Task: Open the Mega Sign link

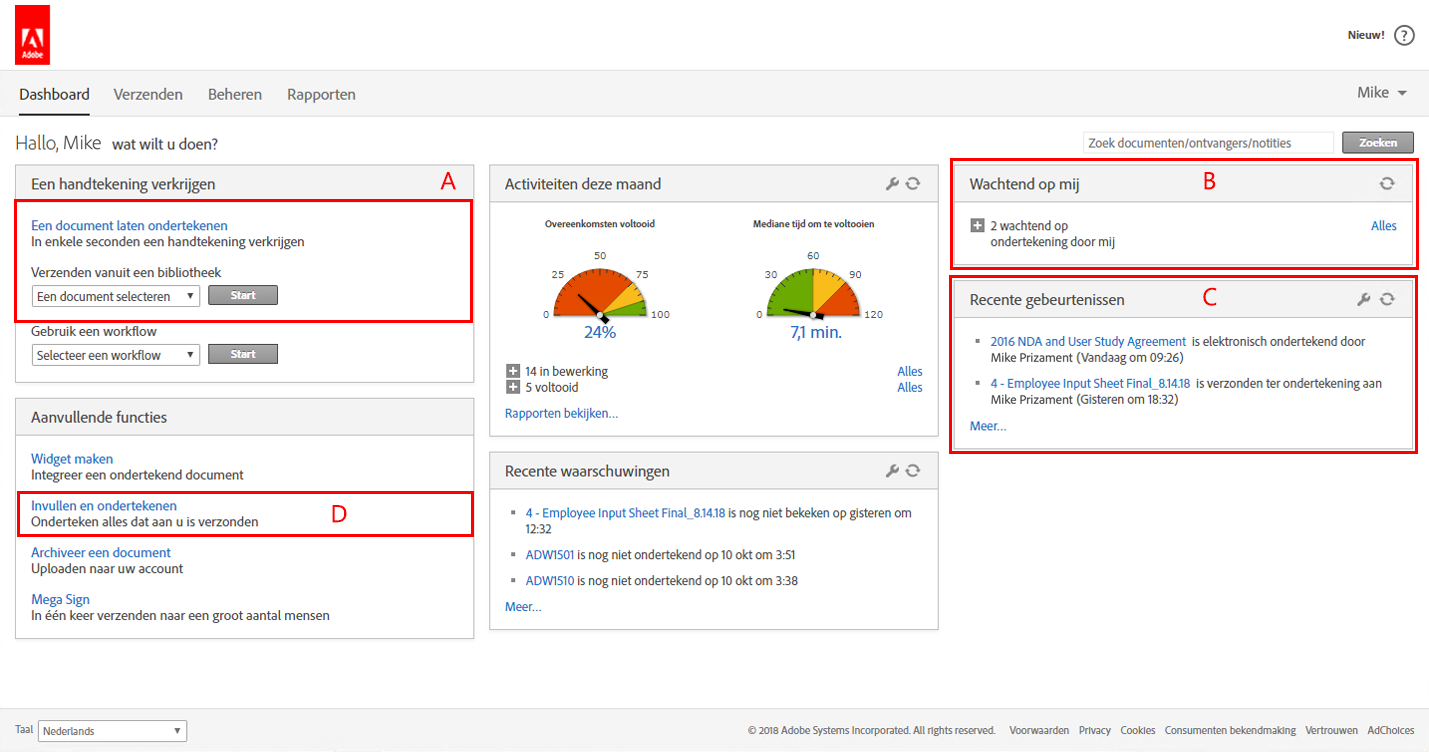Action: (60, 600)
